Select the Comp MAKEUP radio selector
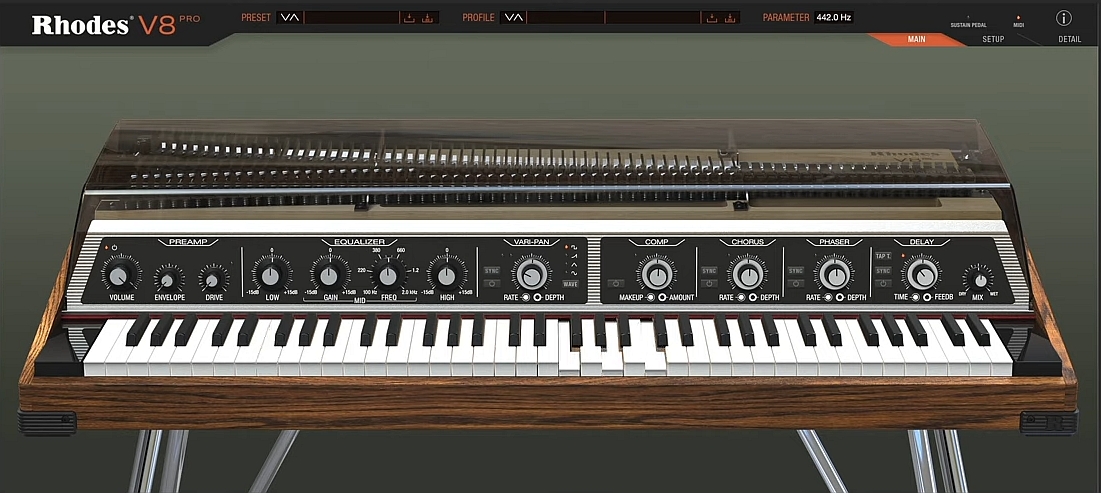 pyautogui.click(x=650, y=297)
